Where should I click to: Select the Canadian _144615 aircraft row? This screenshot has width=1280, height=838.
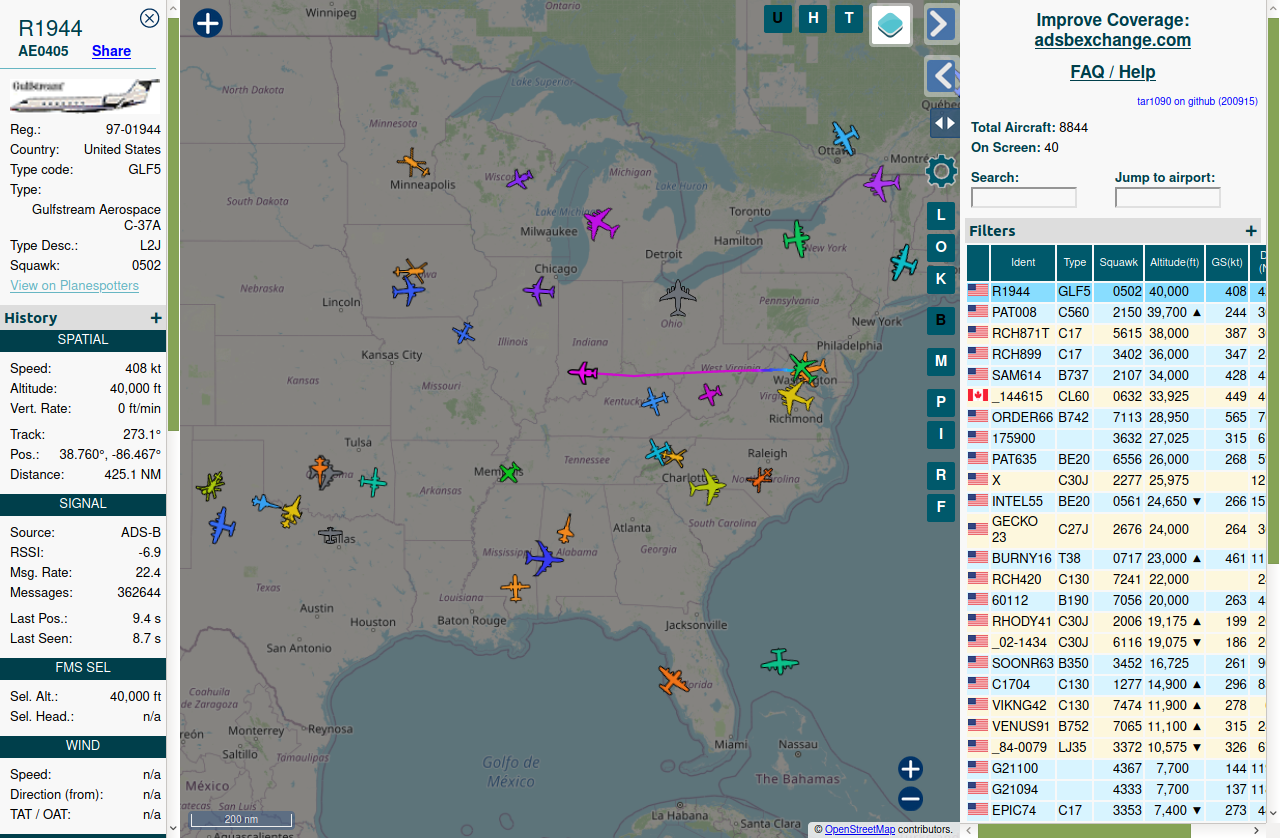(1116, 396)
